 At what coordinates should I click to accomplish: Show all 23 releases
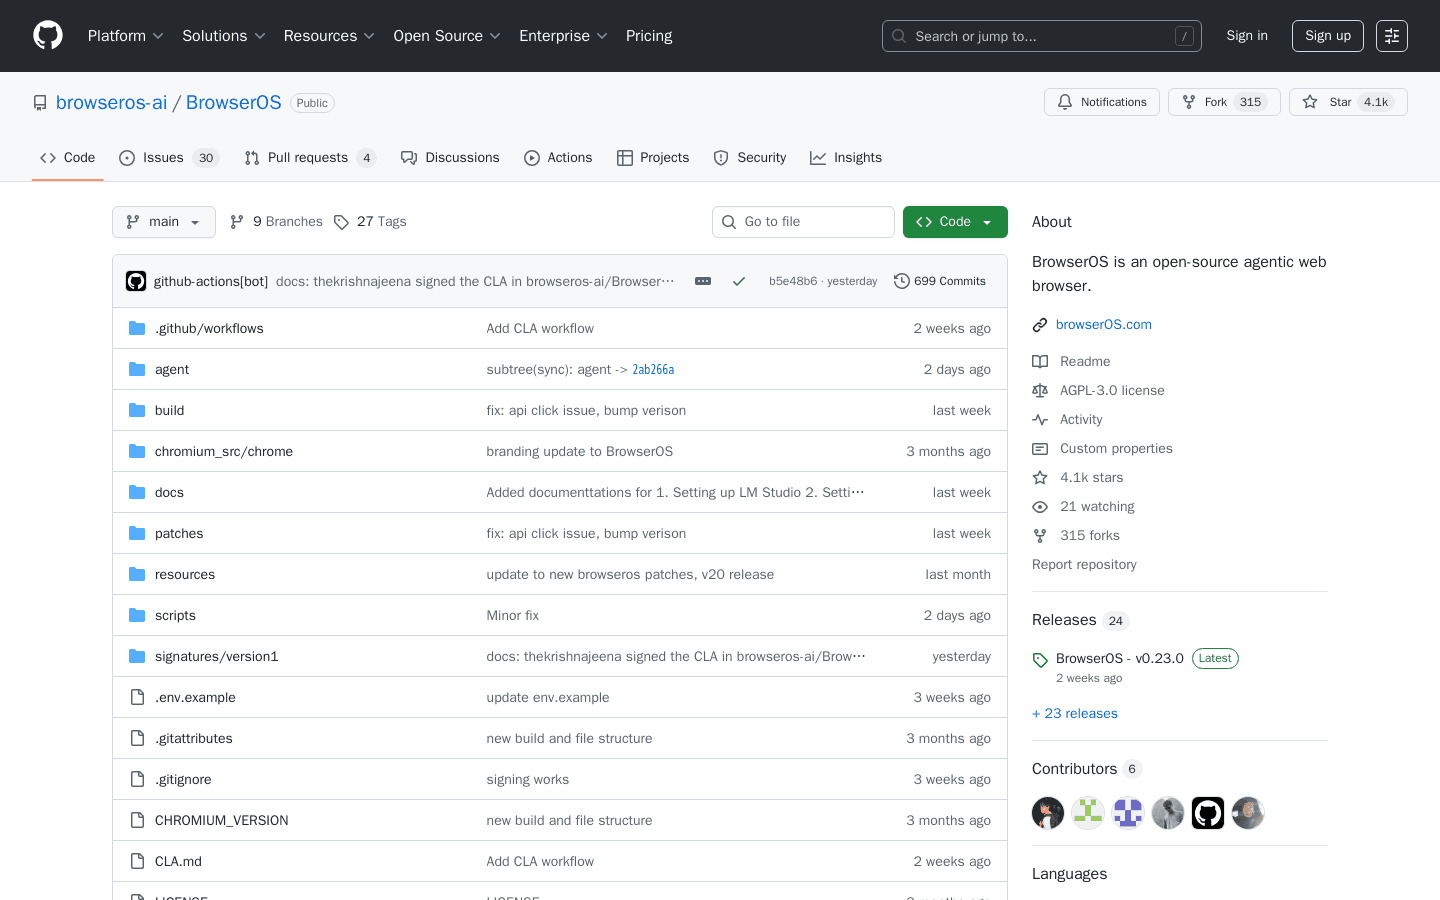[1074, 713]
